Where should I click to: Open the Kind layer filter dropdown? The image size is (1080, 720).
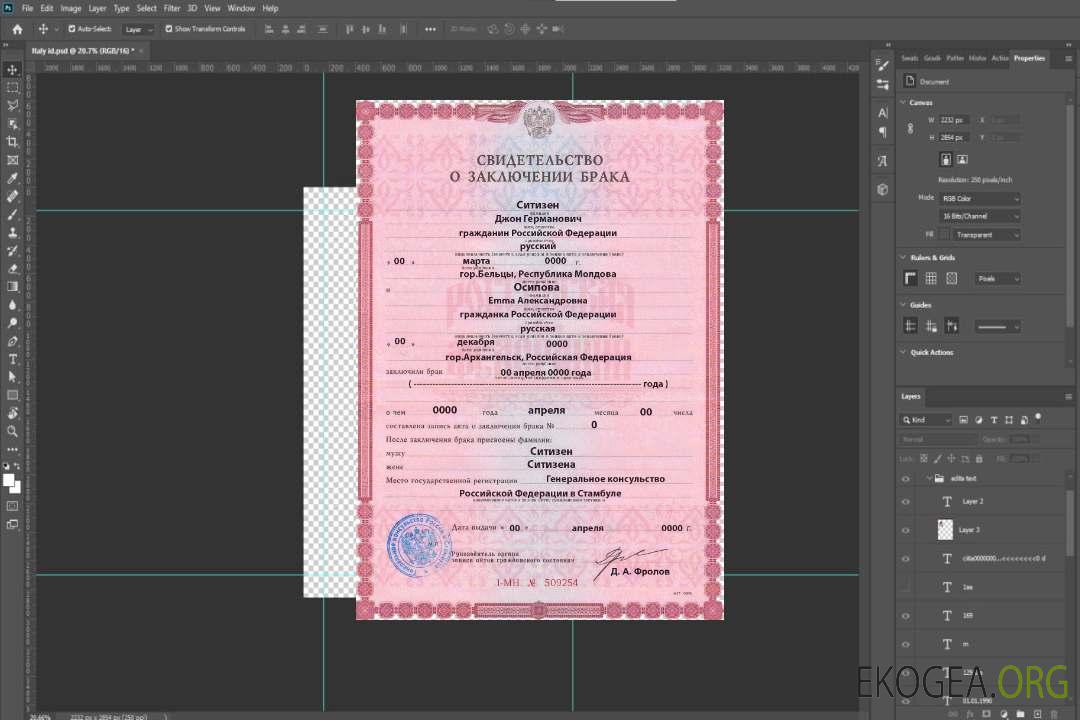pos(926,420)
